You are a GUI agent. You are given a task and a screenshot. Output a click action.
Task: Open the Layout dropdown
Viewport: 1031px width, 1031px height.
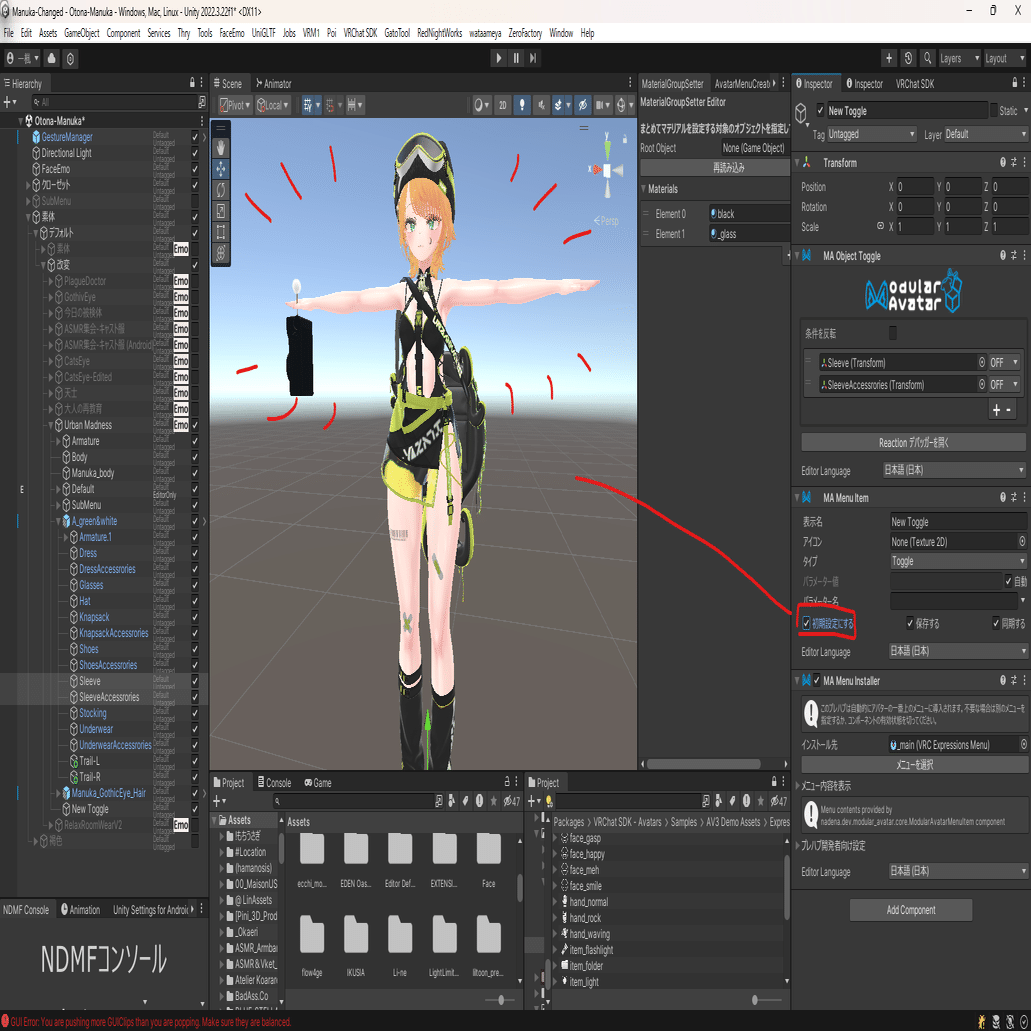click(1005, 58)
